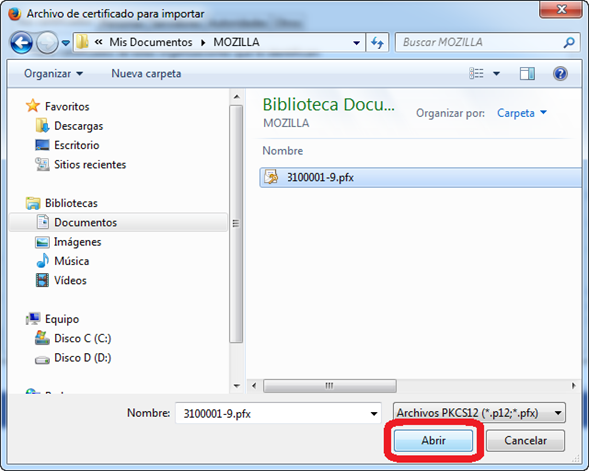Open Sitios recientes

click(x=90, y=165)
